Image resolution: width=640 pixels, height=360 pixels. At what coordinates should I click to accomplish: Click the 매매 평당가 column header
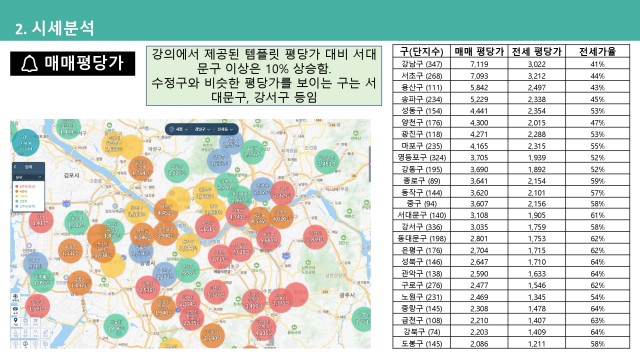coord(479,51)
